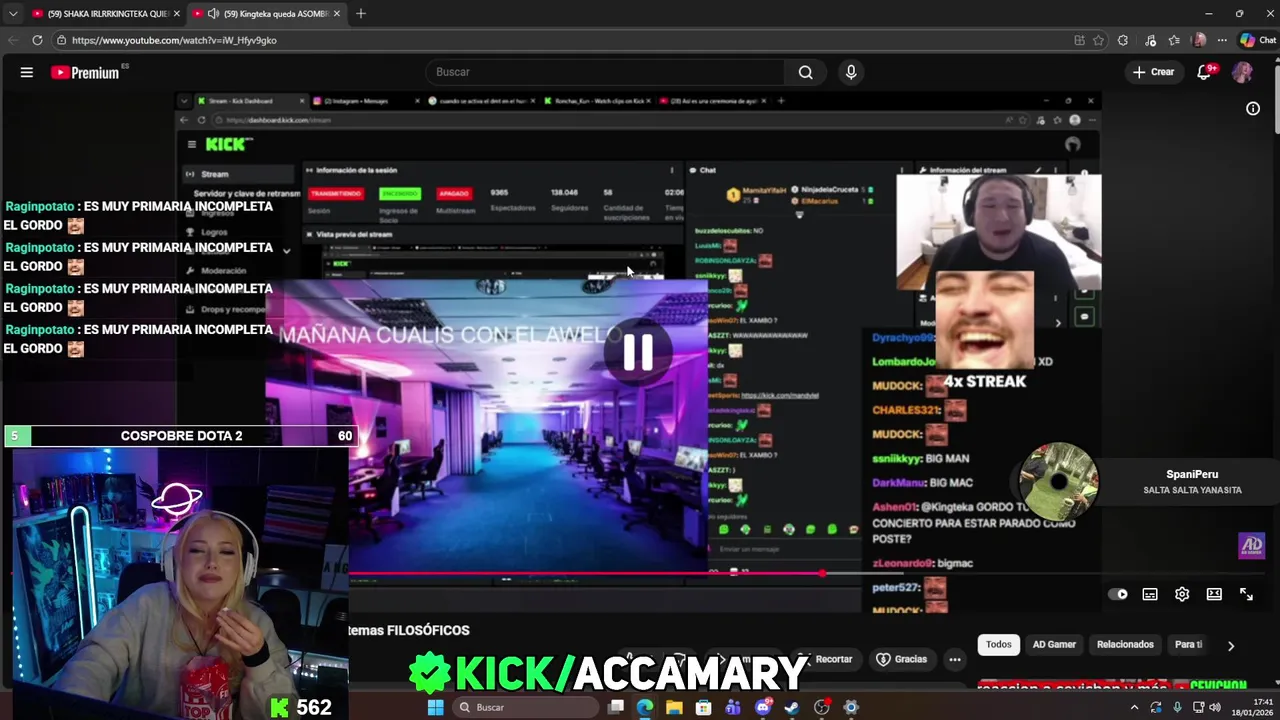Open Steam from taskbar
1280x720 pixels.
tap(792, 707)
